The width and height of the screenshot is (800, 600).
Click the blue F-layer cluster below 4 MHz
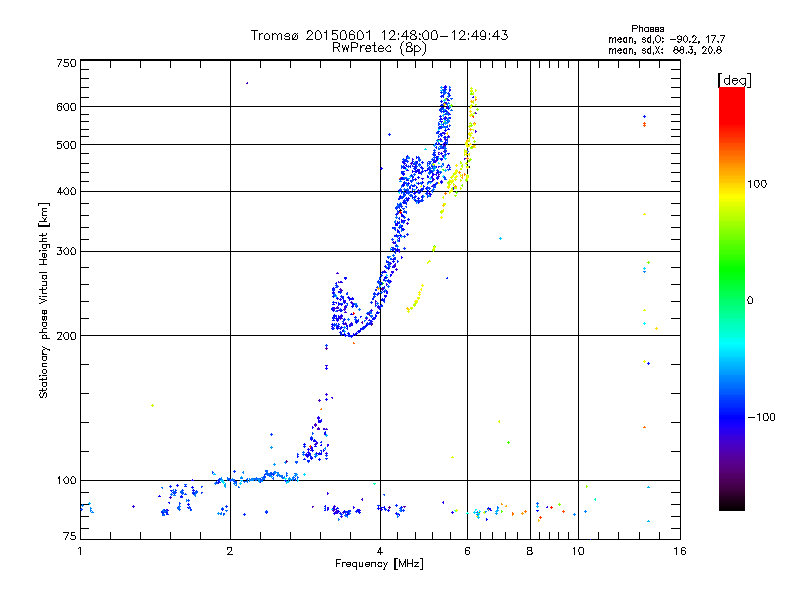(x=349, y=309)
